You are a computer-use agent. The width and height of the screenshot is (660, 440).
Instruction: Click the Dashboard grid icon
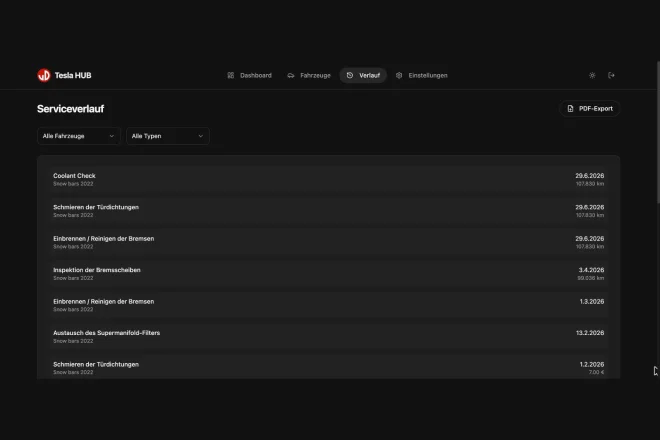click(231, 75)
